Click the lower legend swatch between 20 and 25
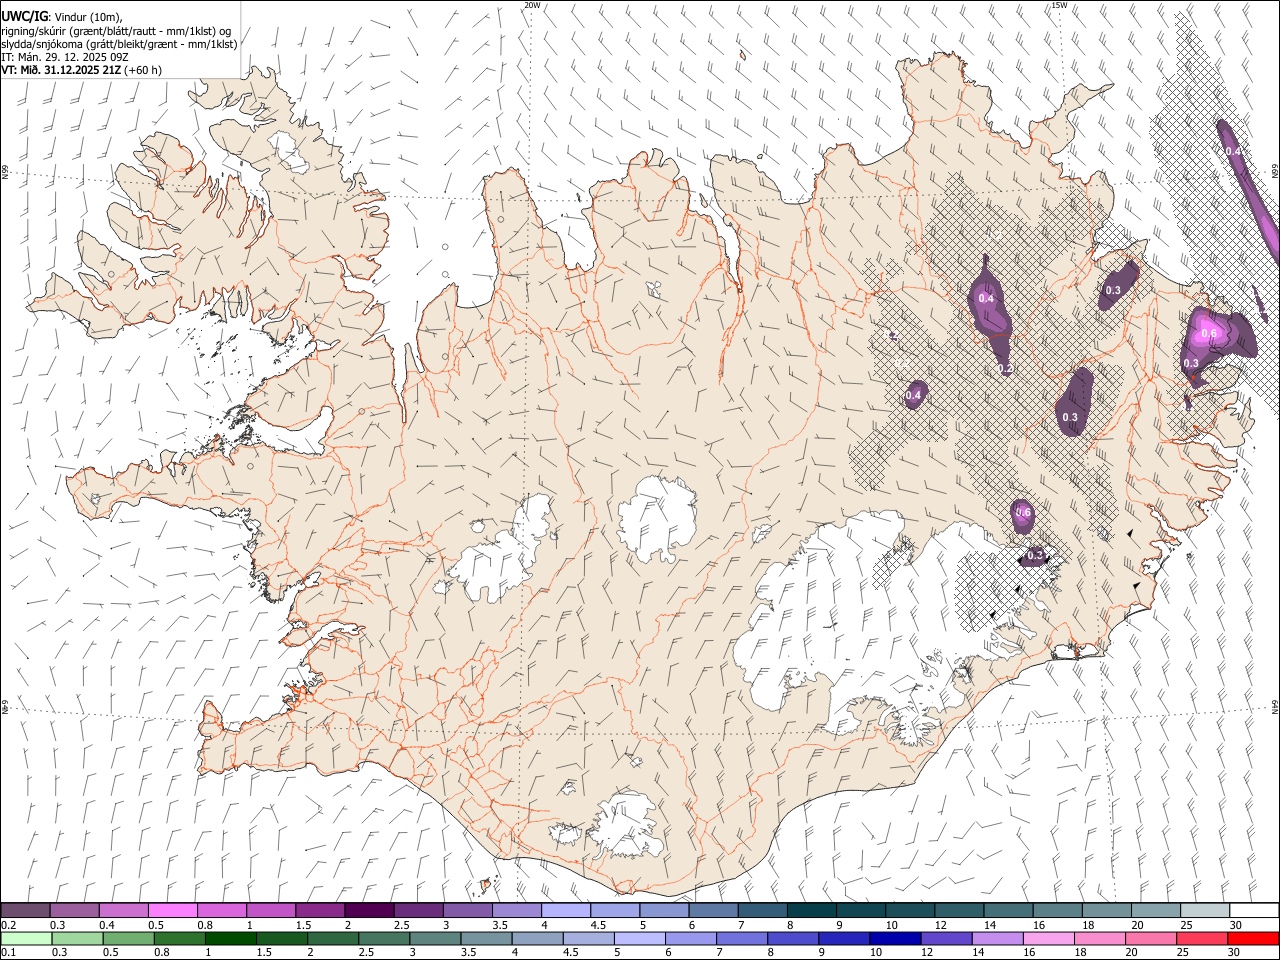Image resolution: width=1280 pixels, height=960 pixels. [x=1149, y=938]
